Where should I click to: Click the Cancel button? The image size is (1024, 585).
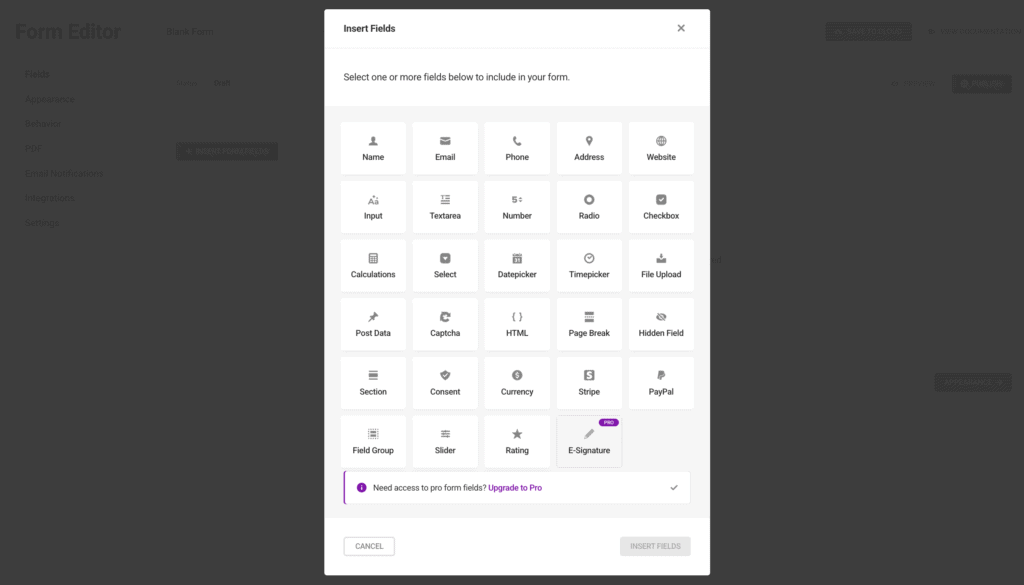[x=369, y=546]
